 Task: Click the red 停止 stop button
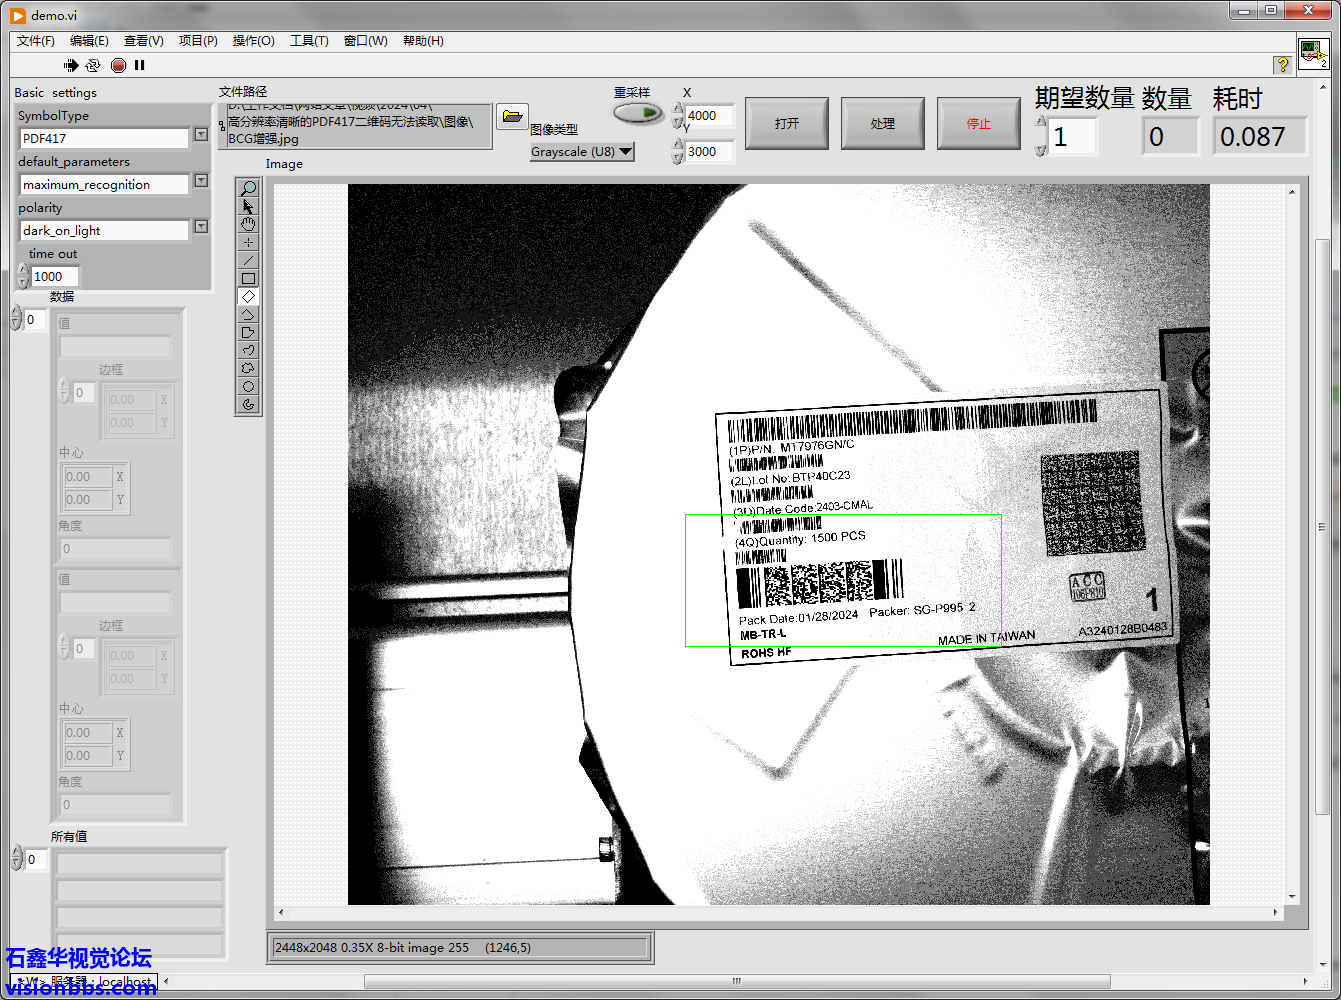[978, 123]
